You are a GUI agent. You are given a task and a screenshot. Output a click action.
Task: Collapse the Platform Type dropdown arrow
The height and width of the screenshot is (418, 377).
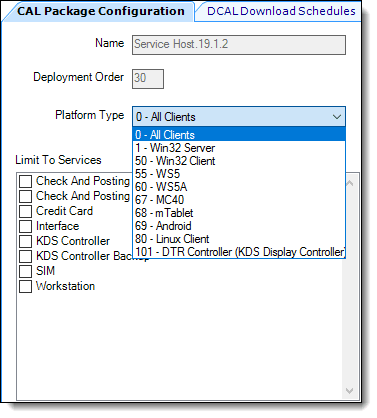click(x=337, y=117)
